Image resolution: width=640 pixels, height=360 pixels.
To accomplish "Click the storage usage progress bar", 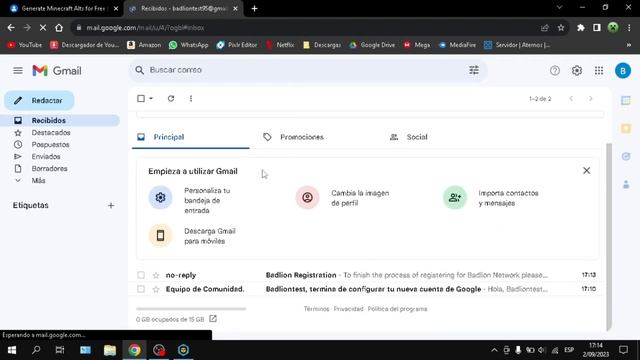I will point(191,309).
